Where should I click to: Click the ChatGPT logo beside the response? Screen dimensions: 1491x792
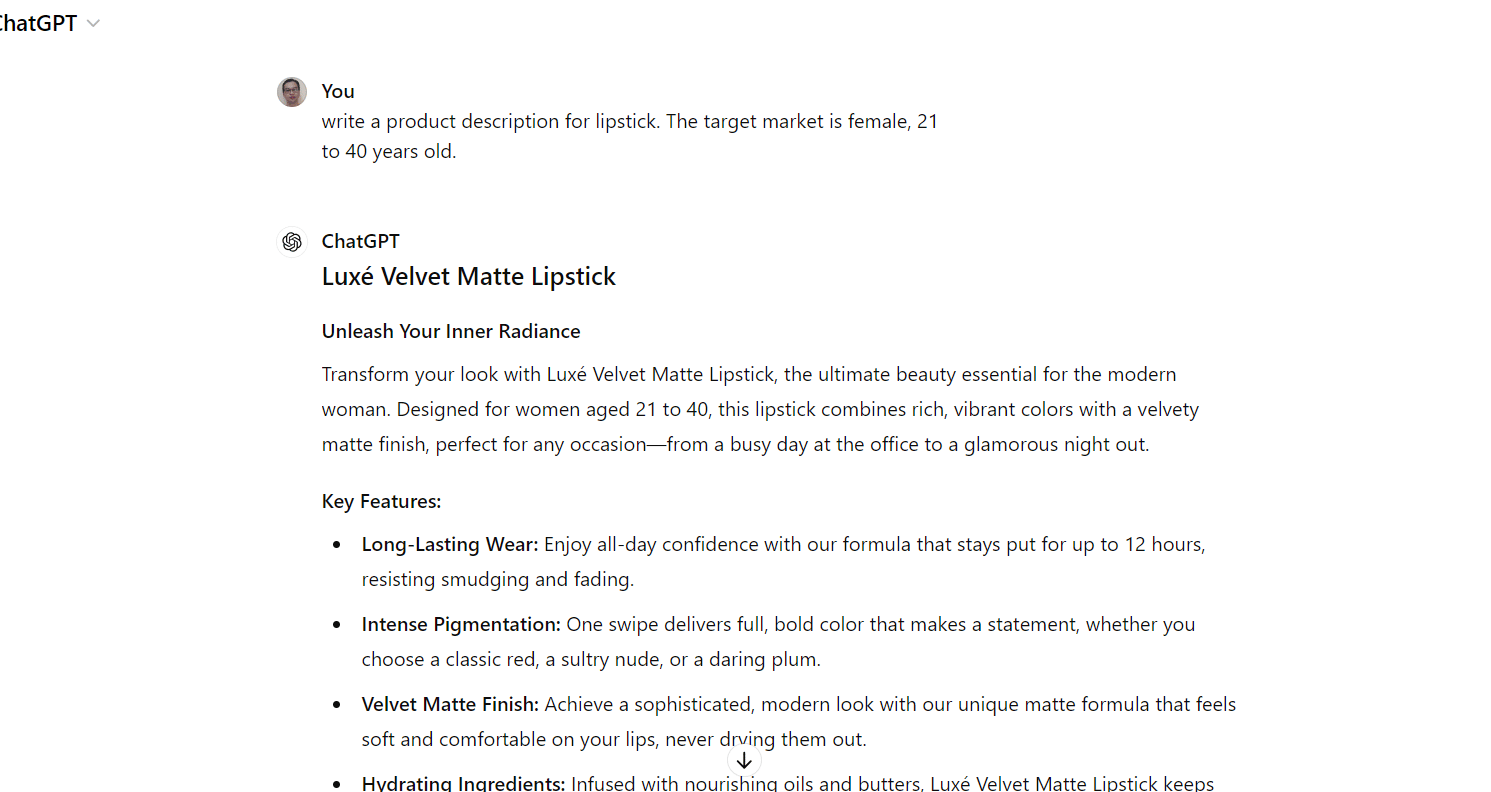pyautogui.click(x=292, y=242)
